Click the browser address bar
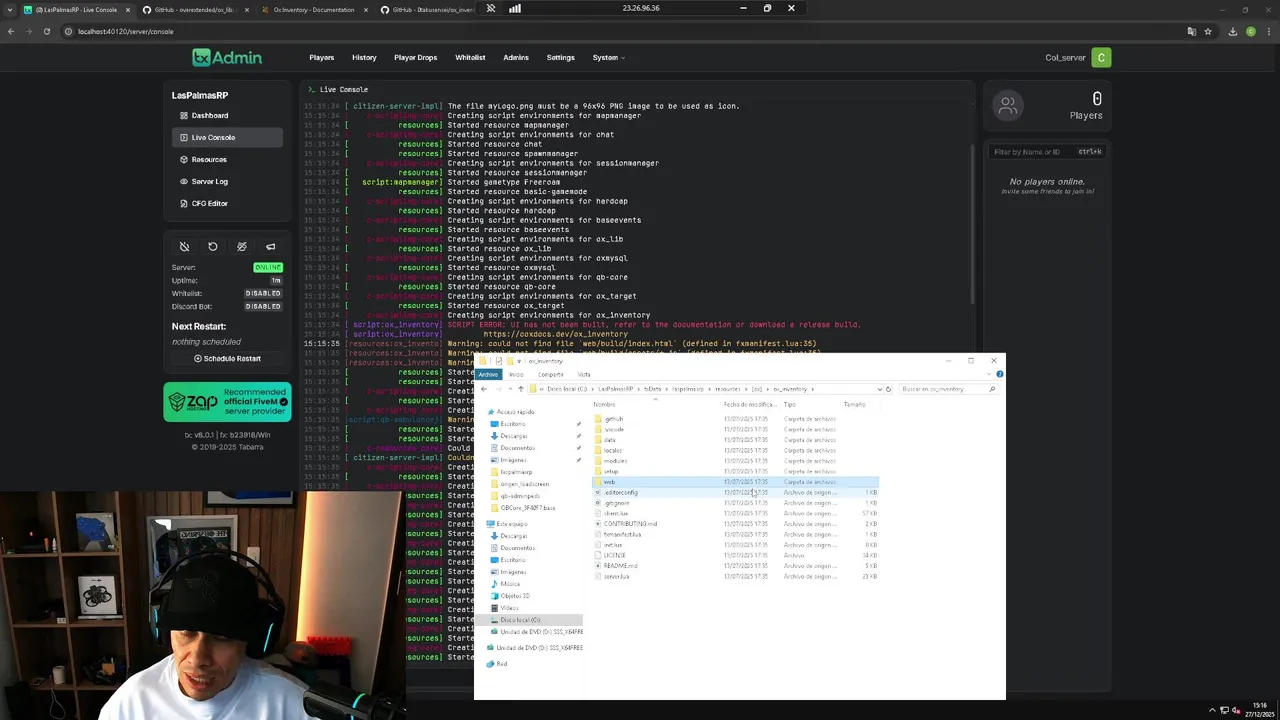The width and height of the screenshot is (1280, 720). tap(620, 31)
